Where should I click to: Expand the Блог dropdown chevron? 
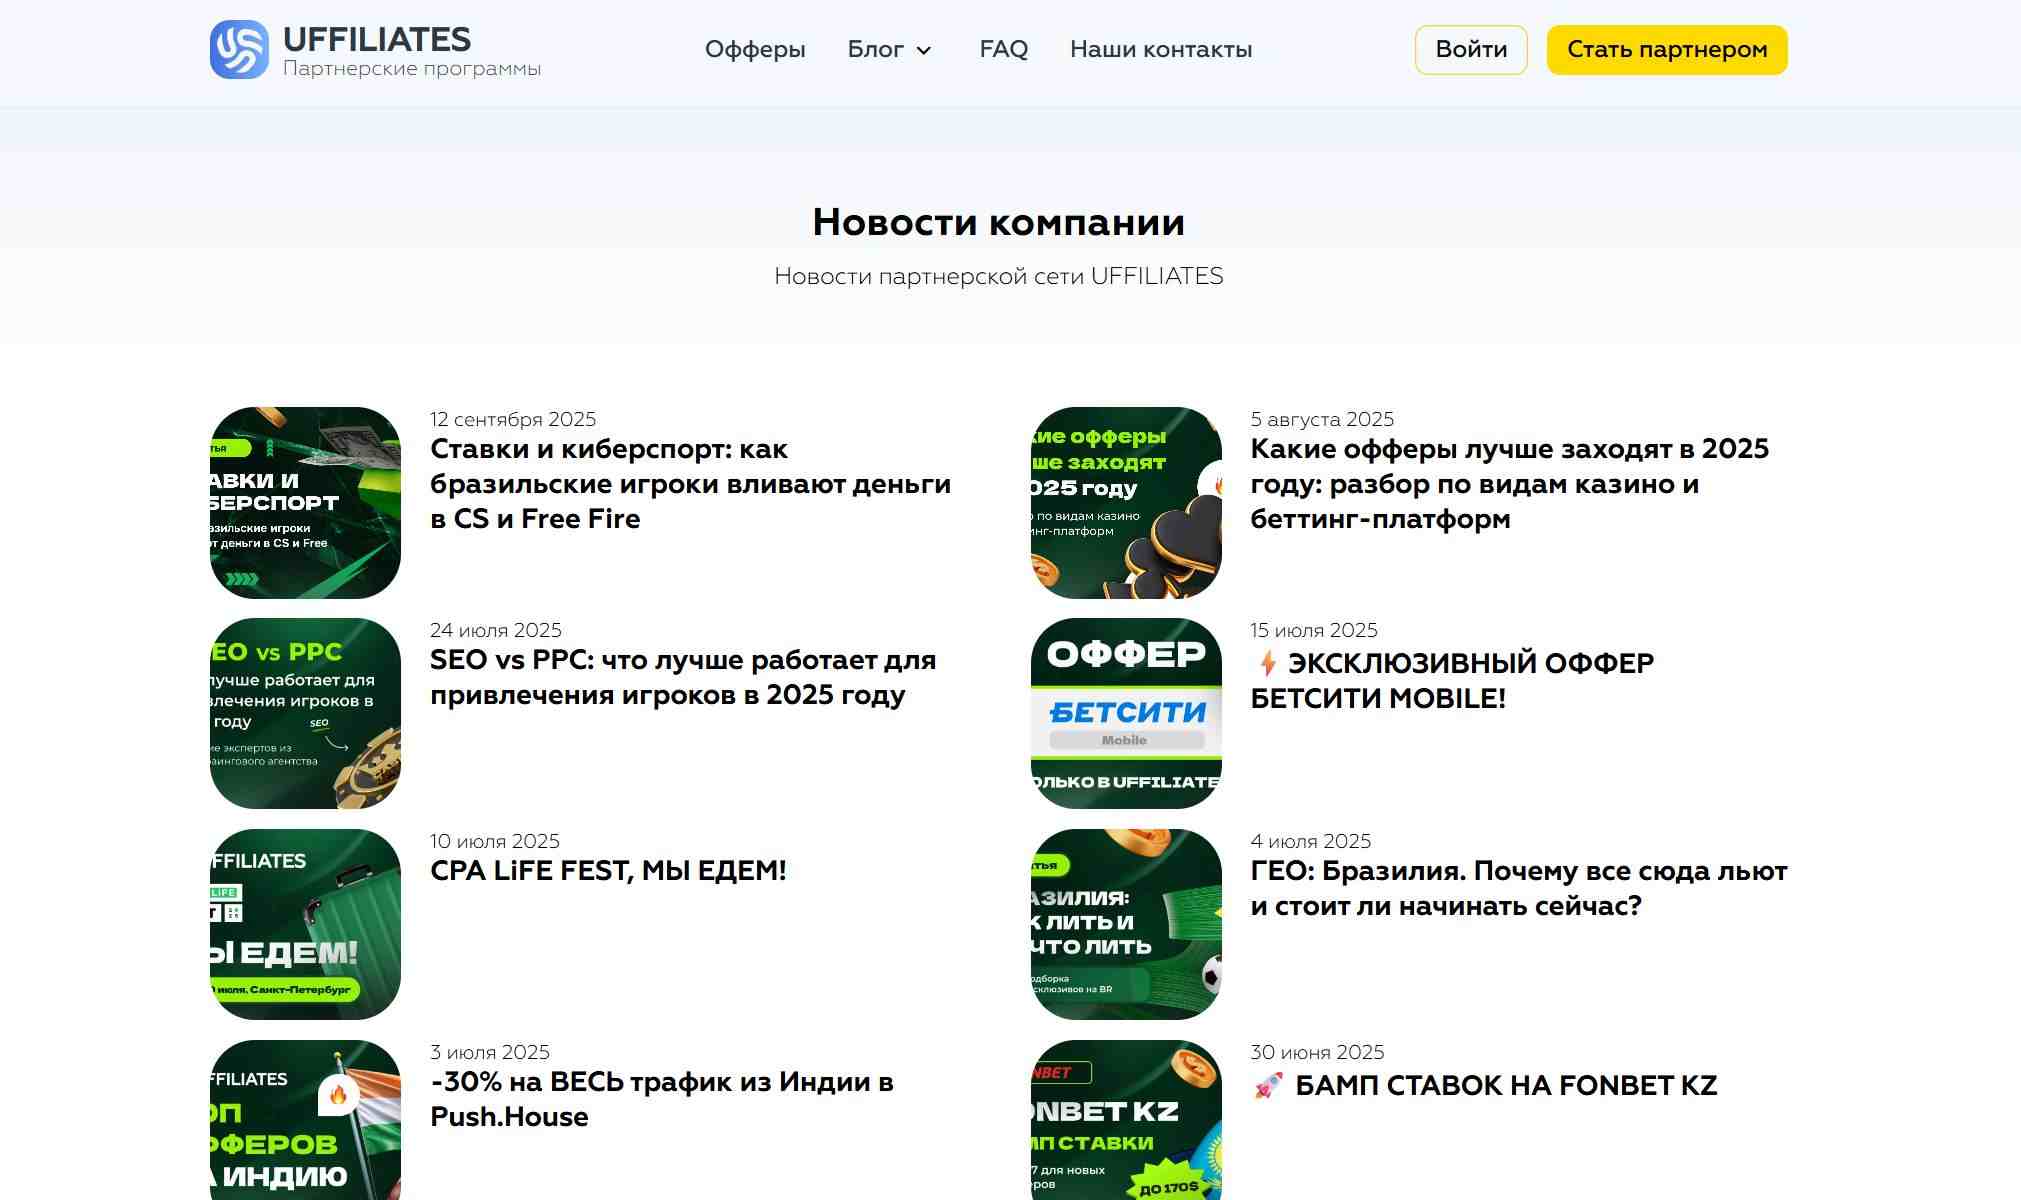pos(924,51)
